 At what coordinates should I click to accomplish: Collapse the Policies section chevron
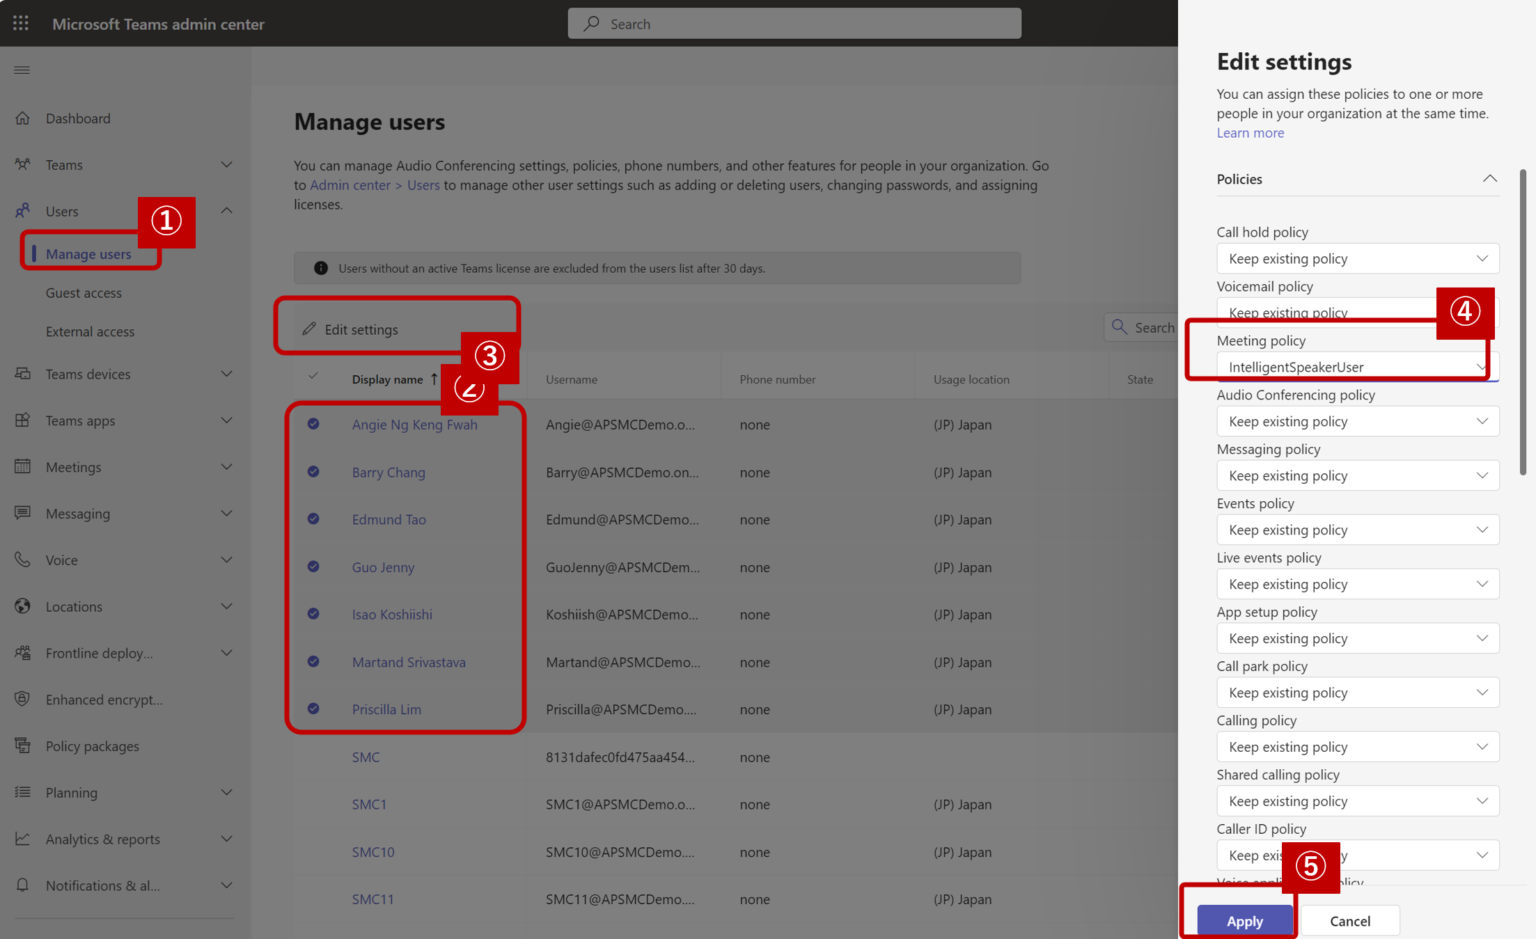click(1489, 179)
